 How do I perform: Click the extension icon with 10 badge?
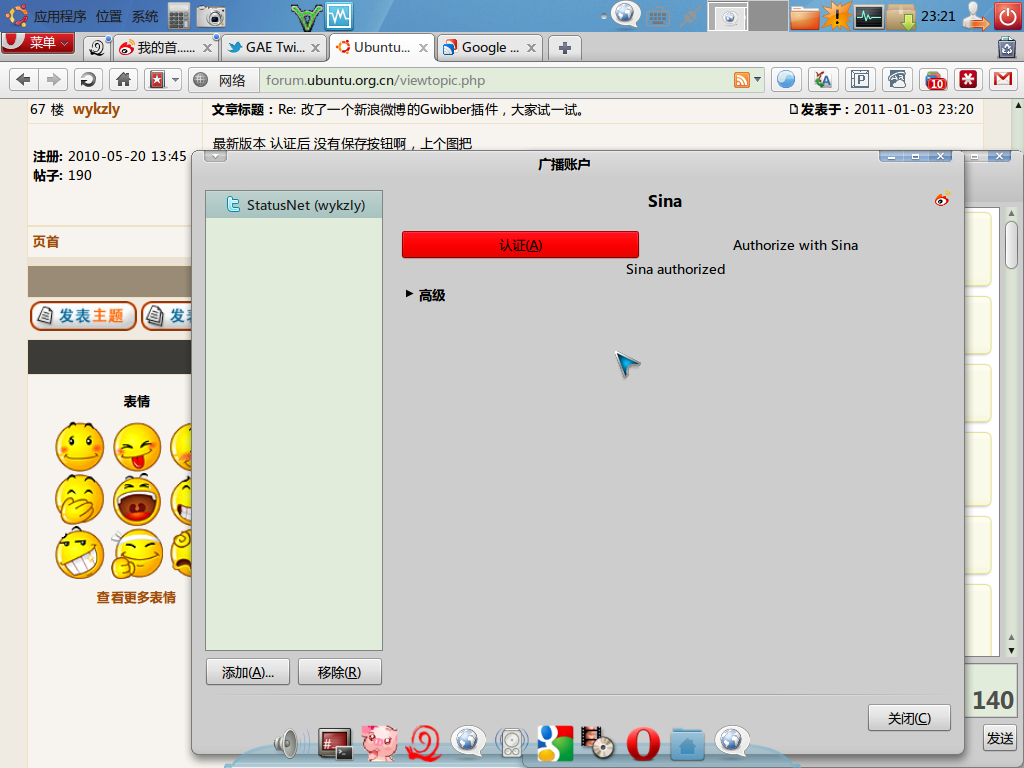934,80
